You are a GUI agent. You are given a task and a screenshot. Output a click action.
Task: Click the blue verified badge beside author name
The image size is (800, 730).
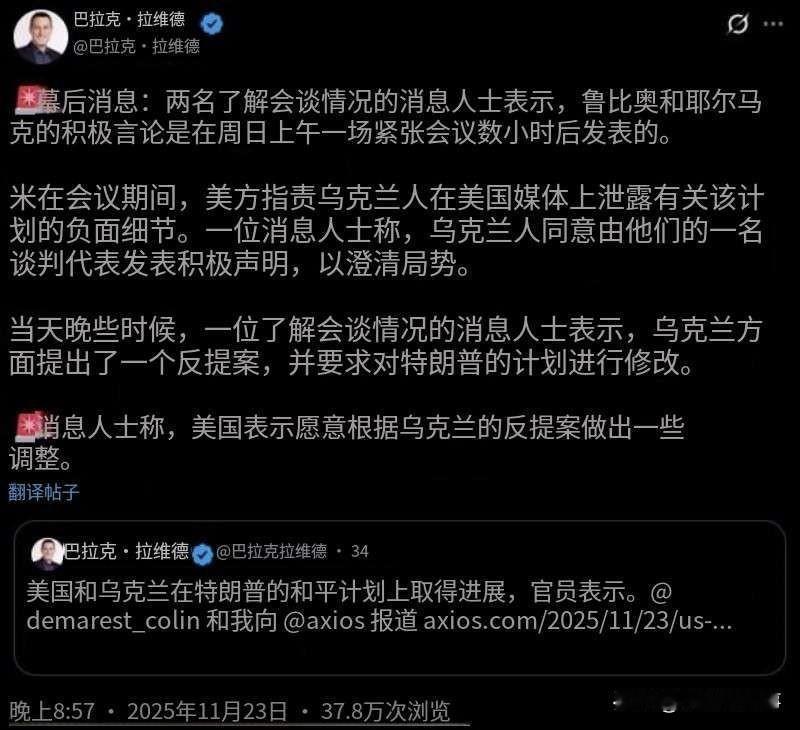(211, 22)
